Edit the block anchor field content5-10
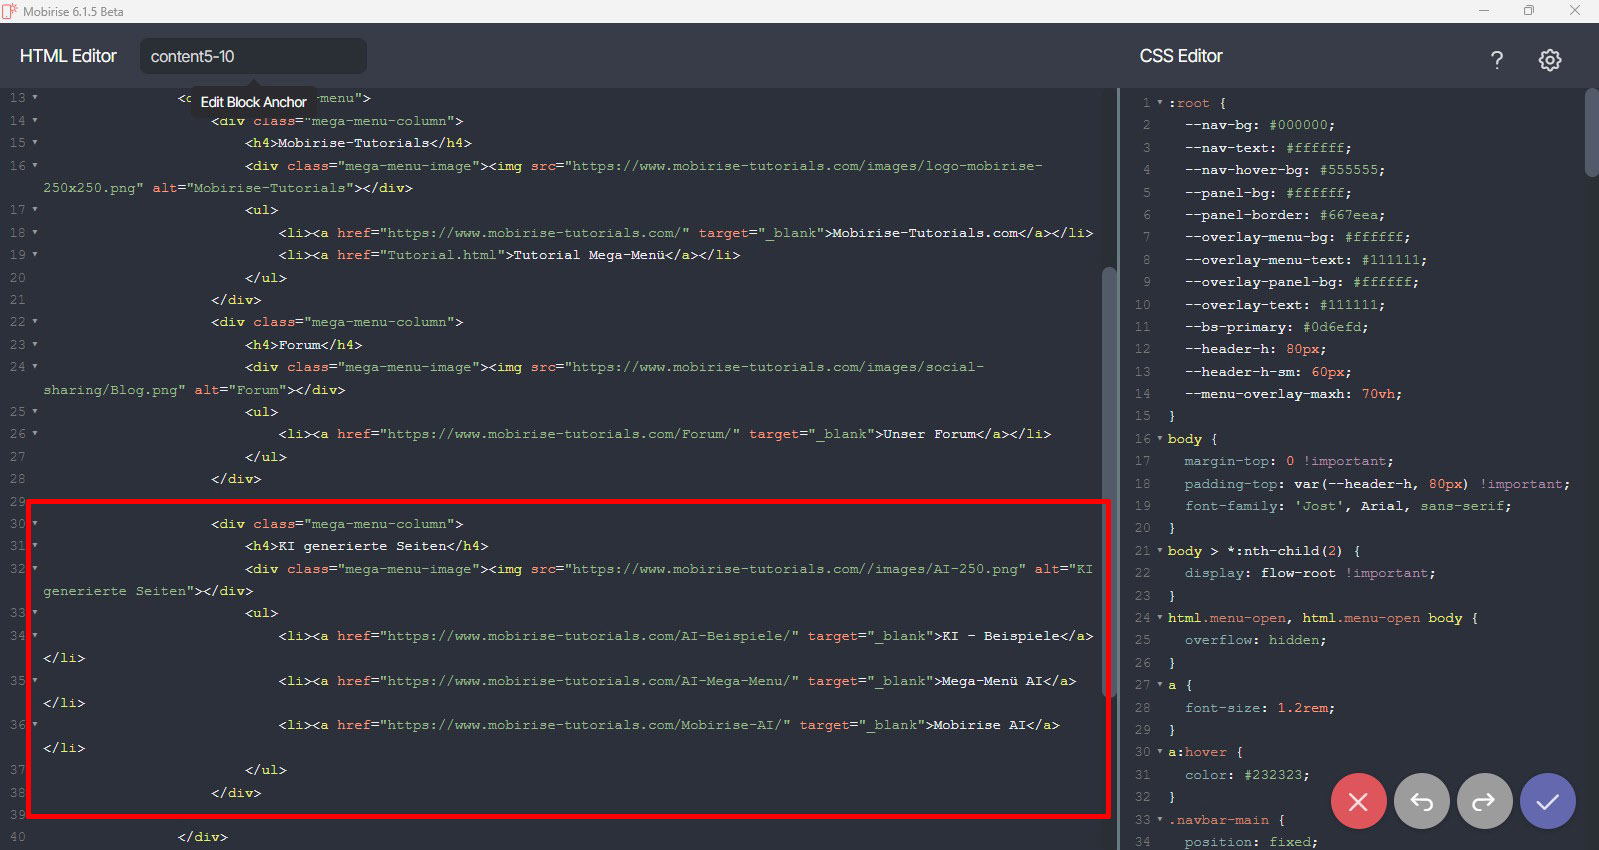The height and width of the screenshot is (850, 1599). tap(253, 56)
